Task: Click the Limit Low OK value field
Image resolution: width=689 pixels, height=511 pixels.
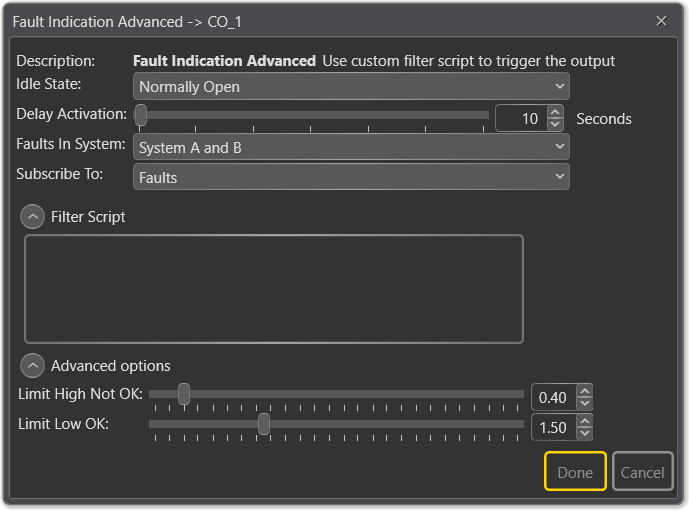Action: pyautogui.click(x=553, y=427)
